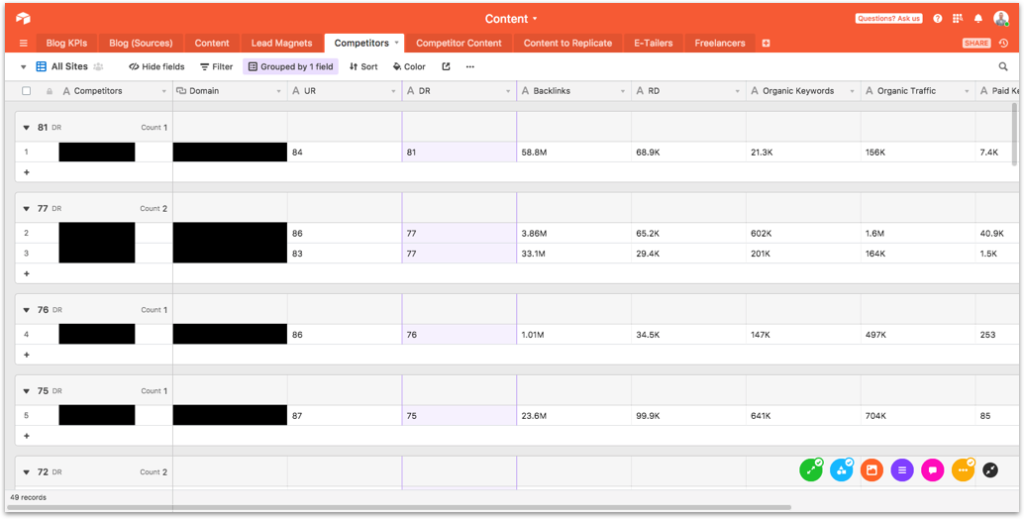Switch to the Blog (Sources) tab

(141, 43)
